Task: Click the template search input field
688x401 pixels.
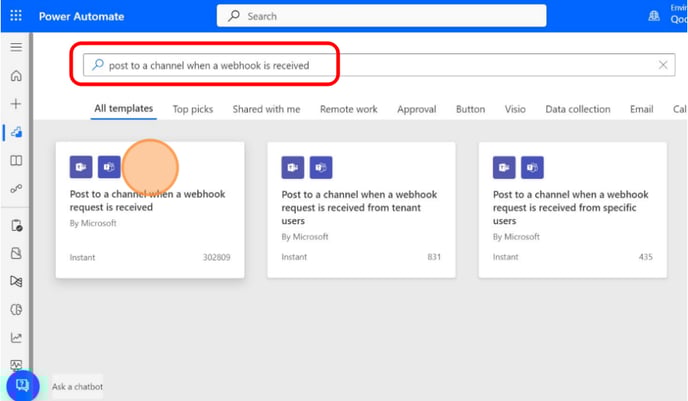Action: click(x=379, y=65)
